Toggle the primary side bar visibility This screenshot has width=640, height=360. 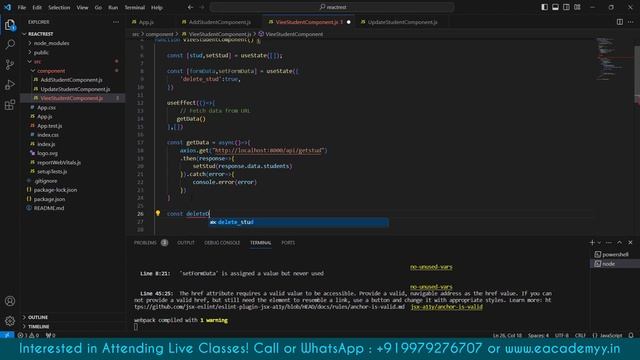click(544, 7)
